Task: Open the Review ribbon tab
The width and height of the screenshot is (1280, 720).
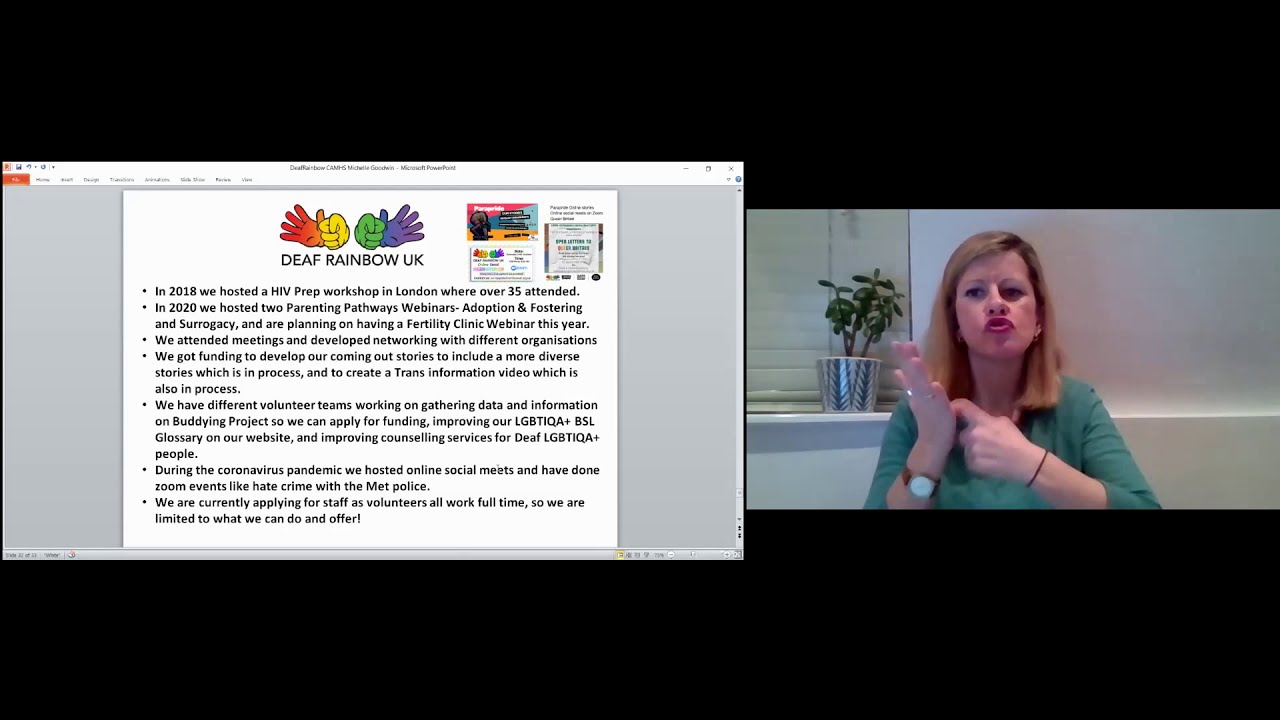Action: [223, 180]
